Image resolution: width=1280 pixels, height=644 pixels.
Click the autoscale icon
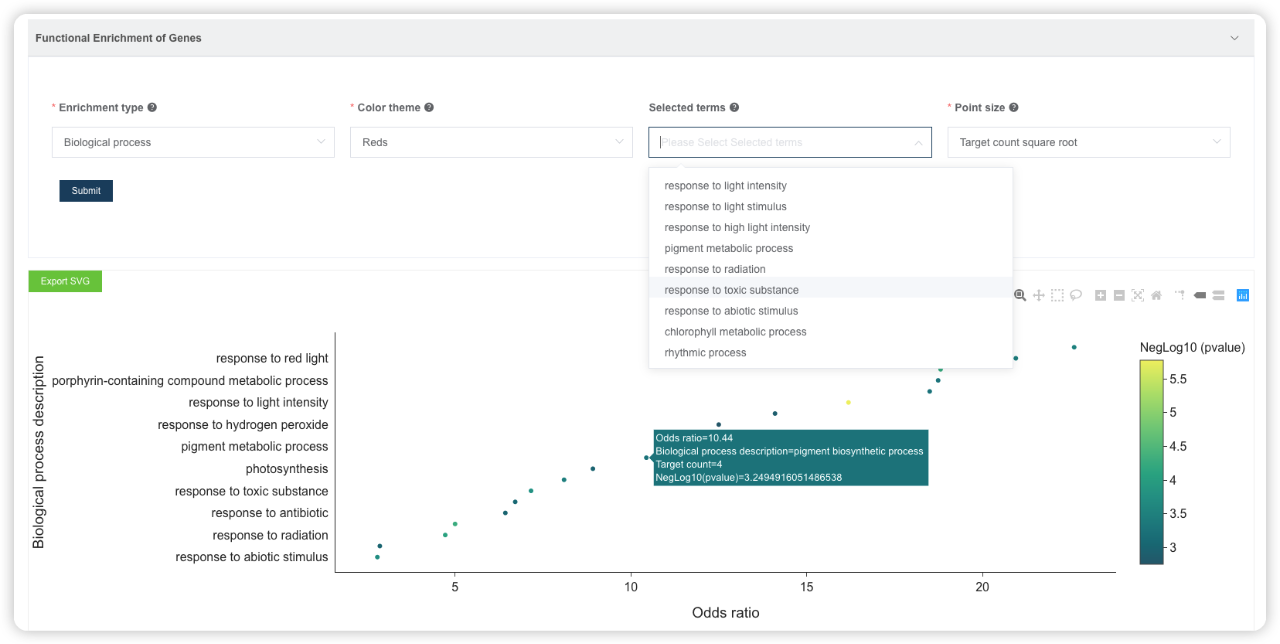click(x=1138, y=295)
